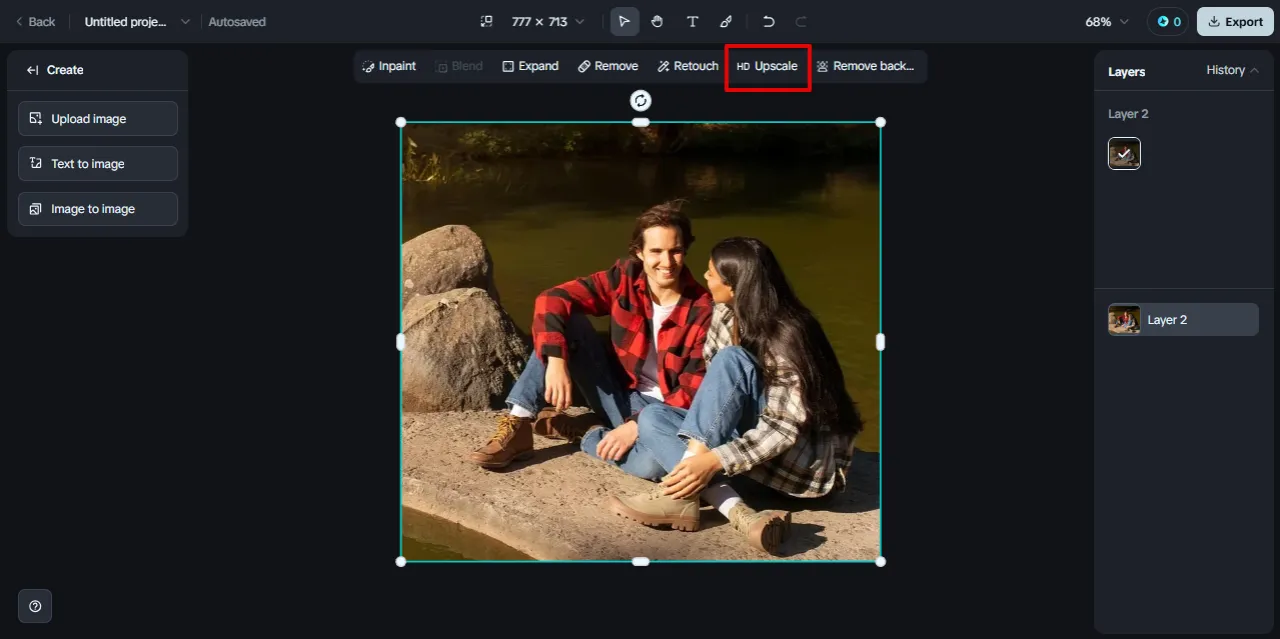Image resolution: width=1280 pixels, height=639 pixels.
Task: Open the help question mark icon
Action: click(35, 606)
